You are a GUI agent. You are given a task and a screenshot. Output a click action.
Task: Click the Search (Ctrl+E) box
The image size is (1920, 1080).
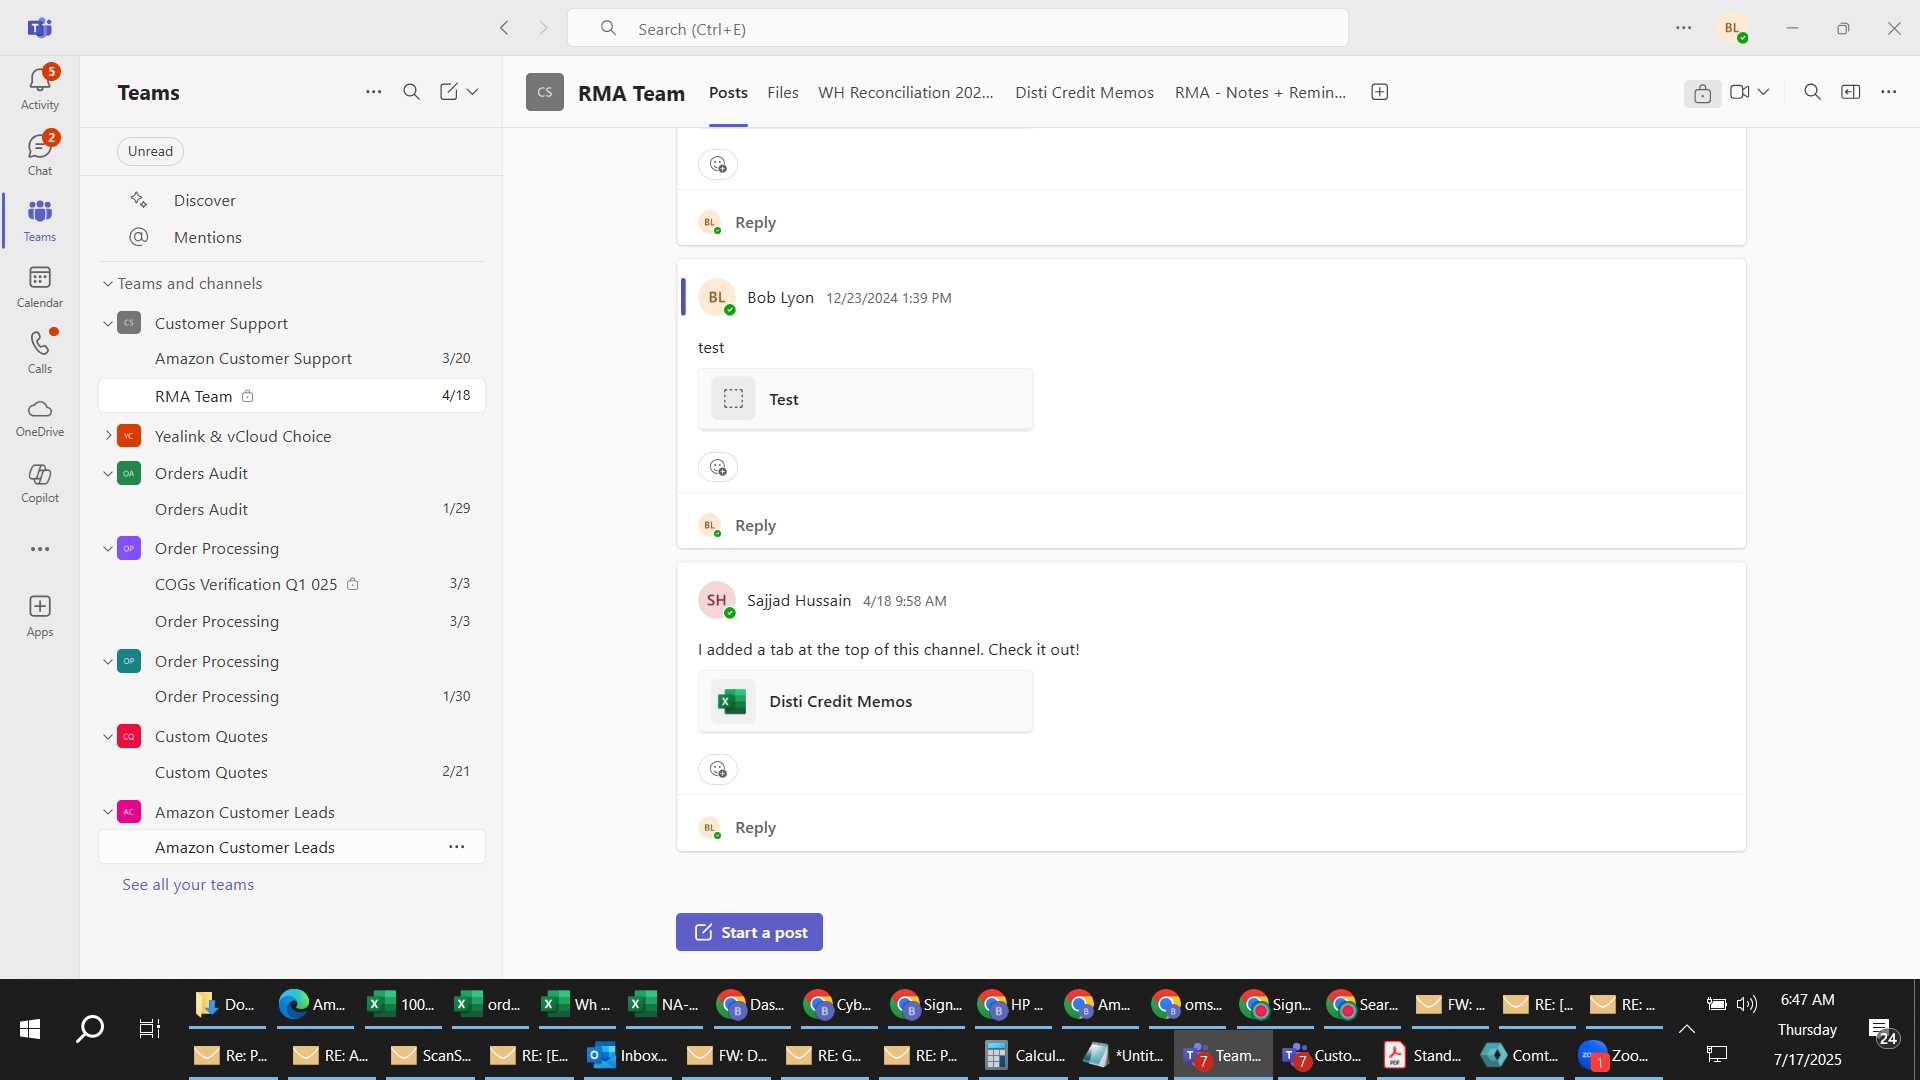(958, 28)
